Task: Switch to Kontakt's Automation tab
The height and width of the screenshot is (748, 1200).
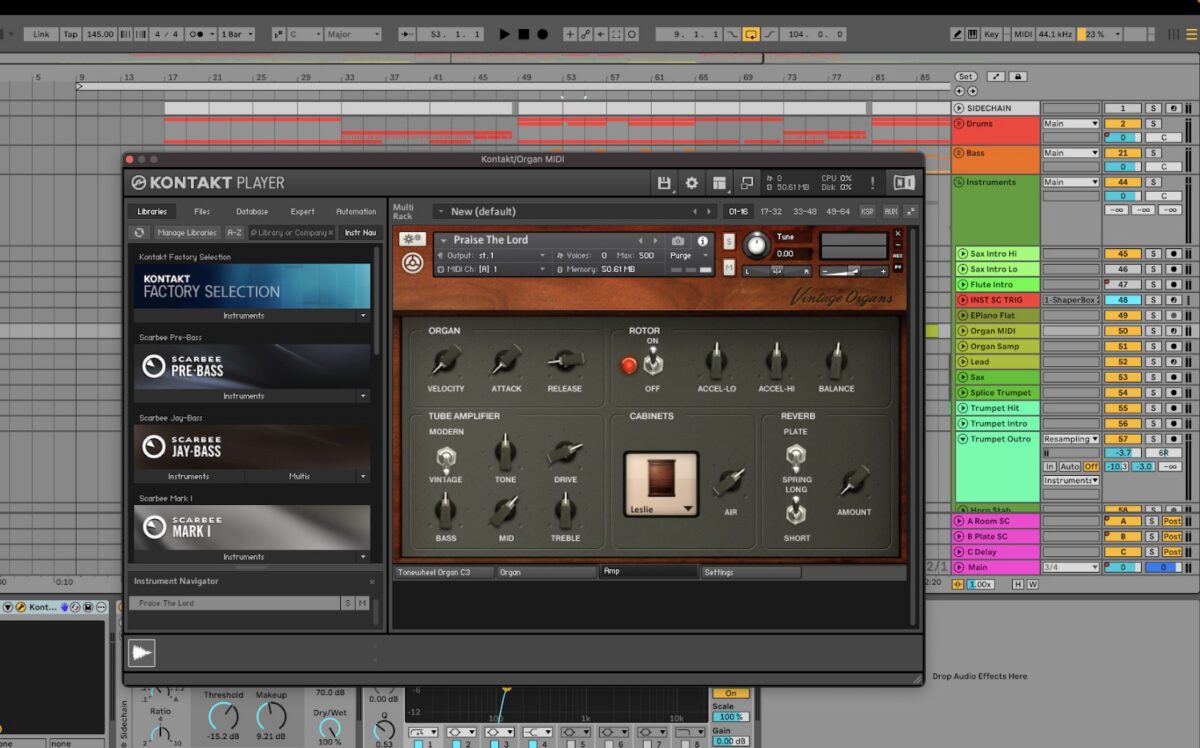Action: (356, 211)
